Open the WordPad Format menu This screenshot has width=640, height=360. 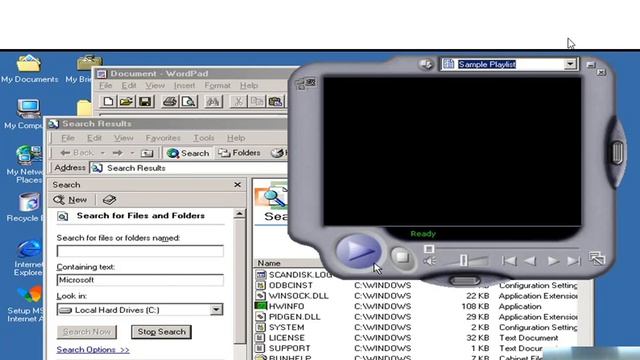click(217, 85)
